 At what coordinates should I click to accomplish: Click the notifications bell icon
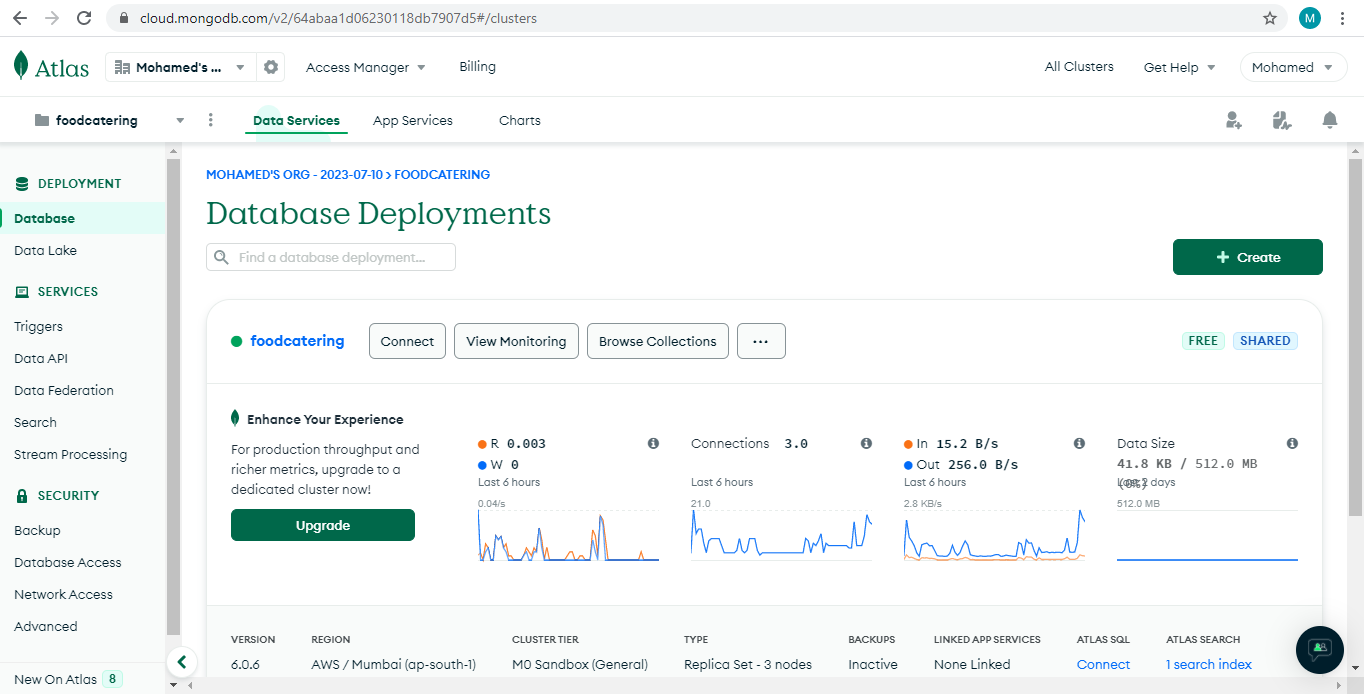tap(1329, 120)
